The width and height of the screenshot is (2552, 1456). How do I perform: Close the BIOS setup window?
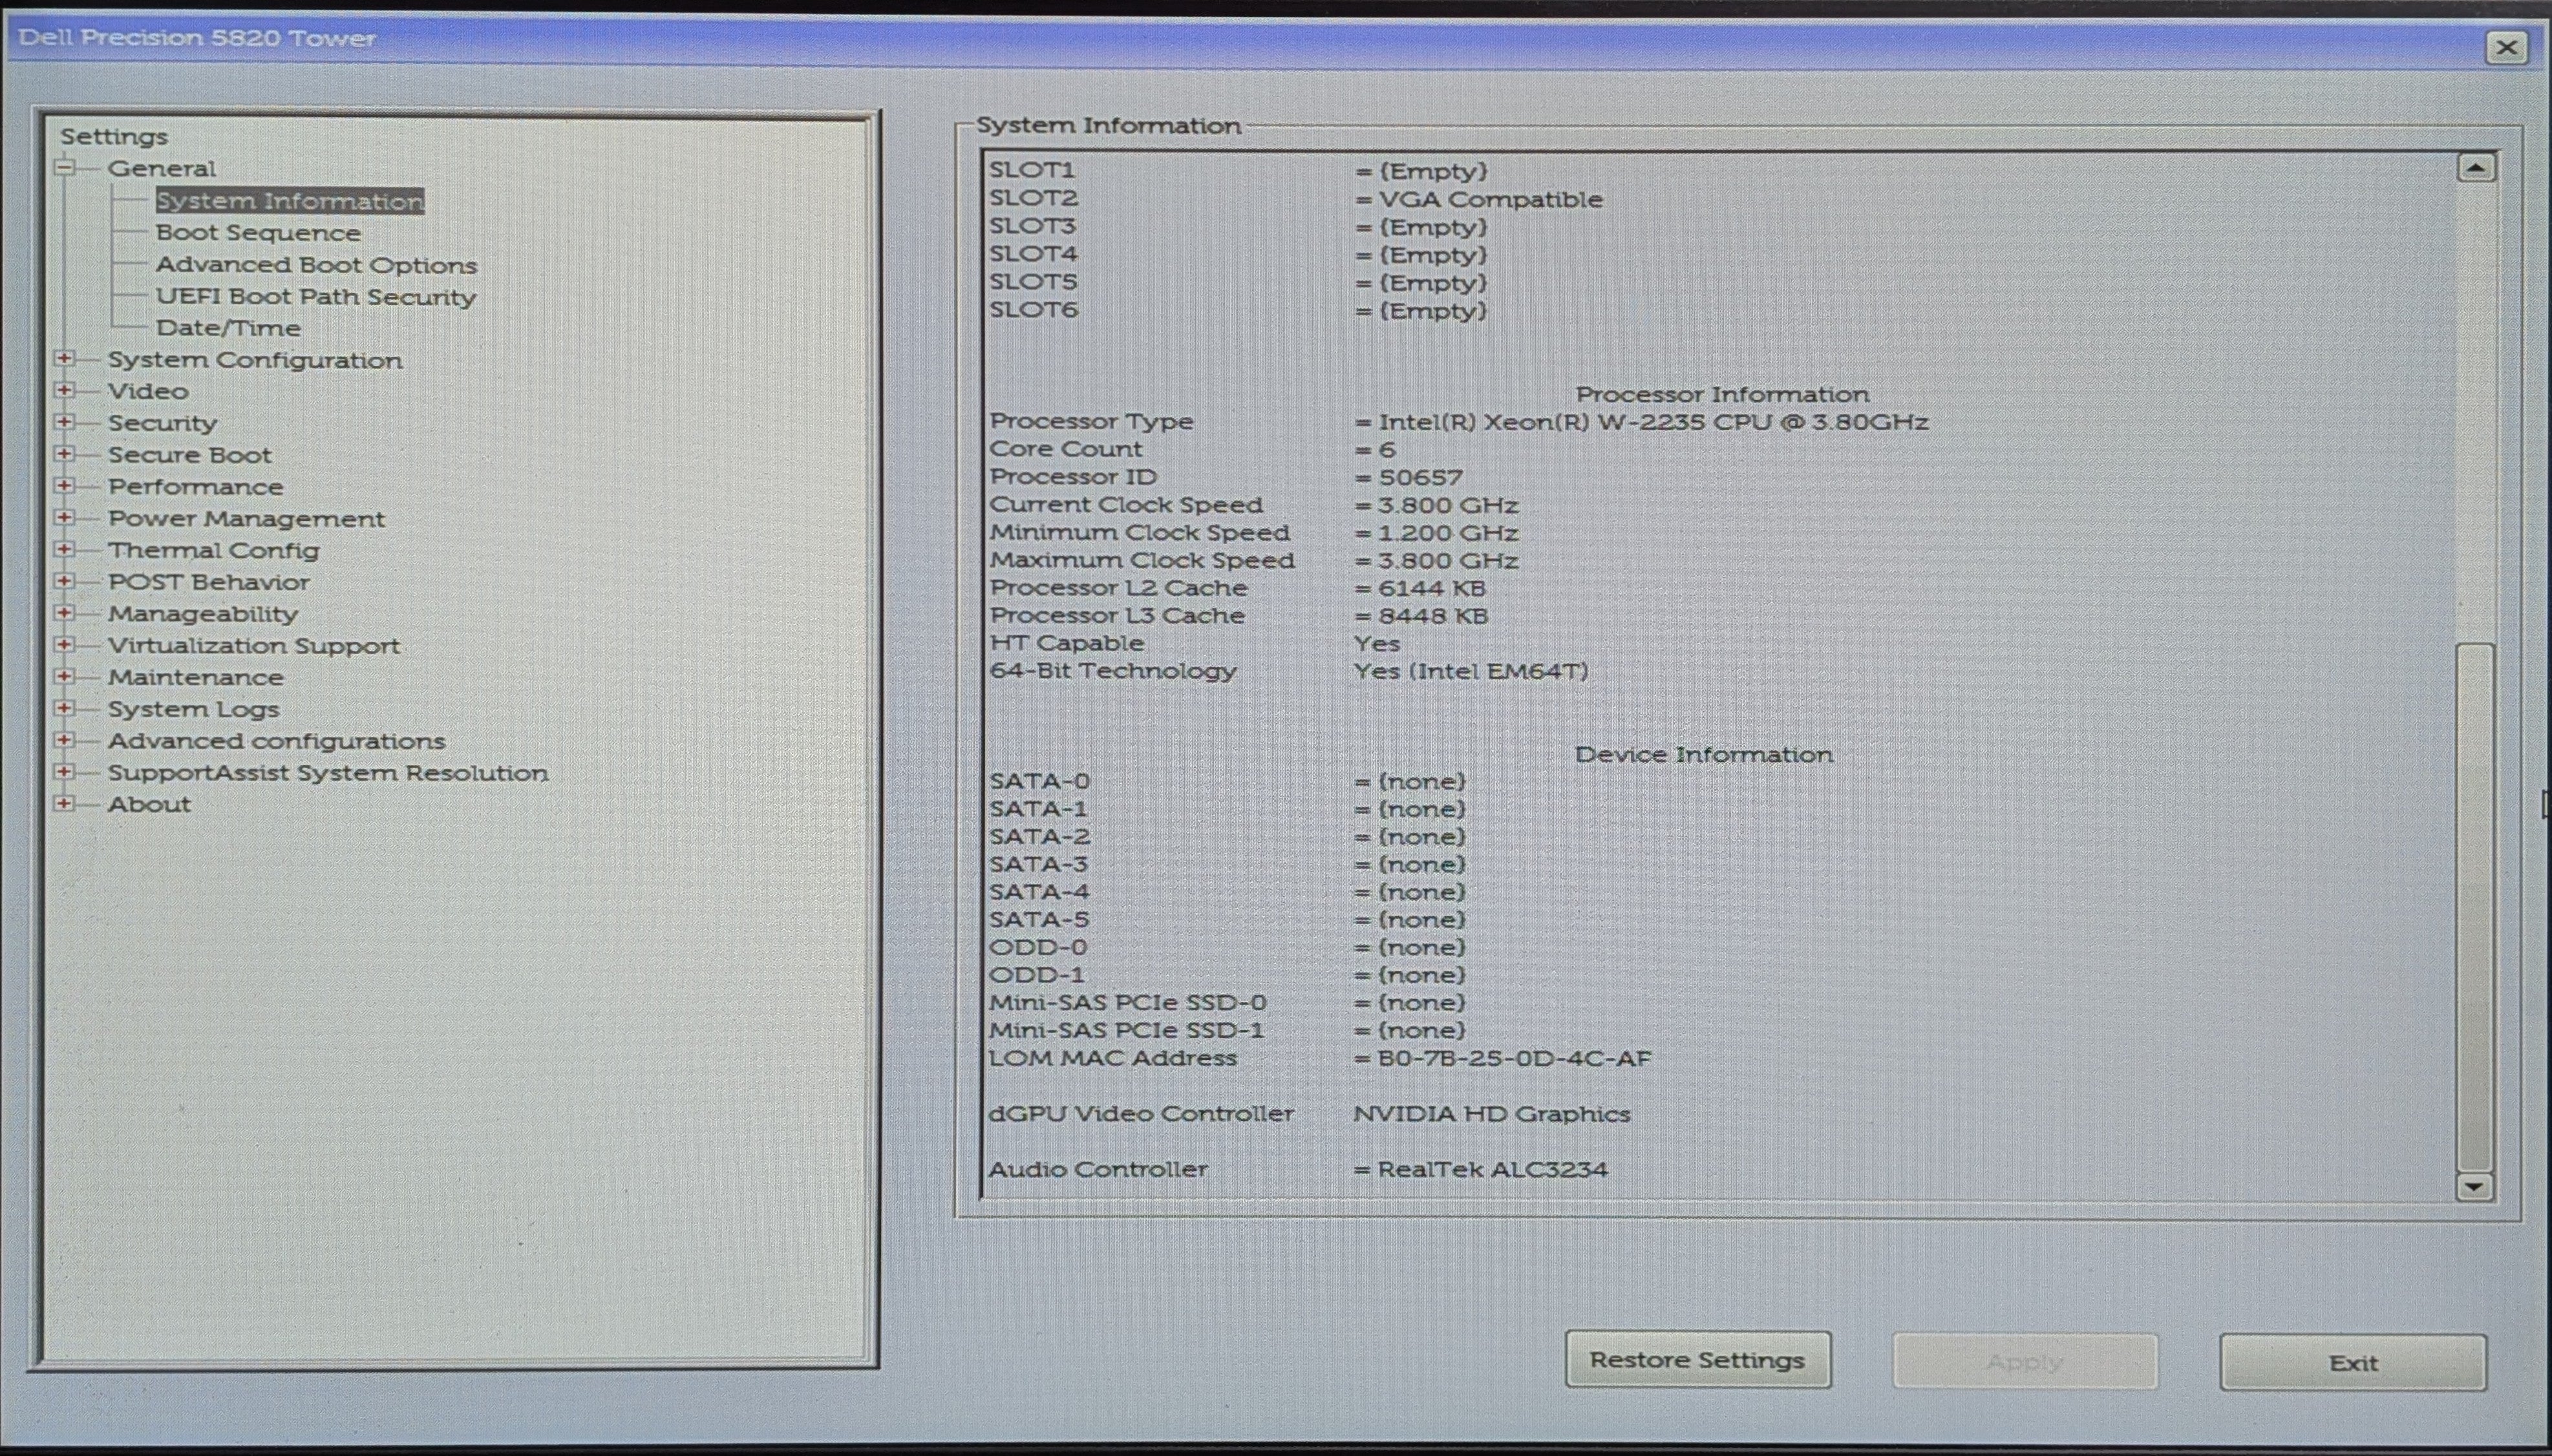click(x=2506, y=47)
